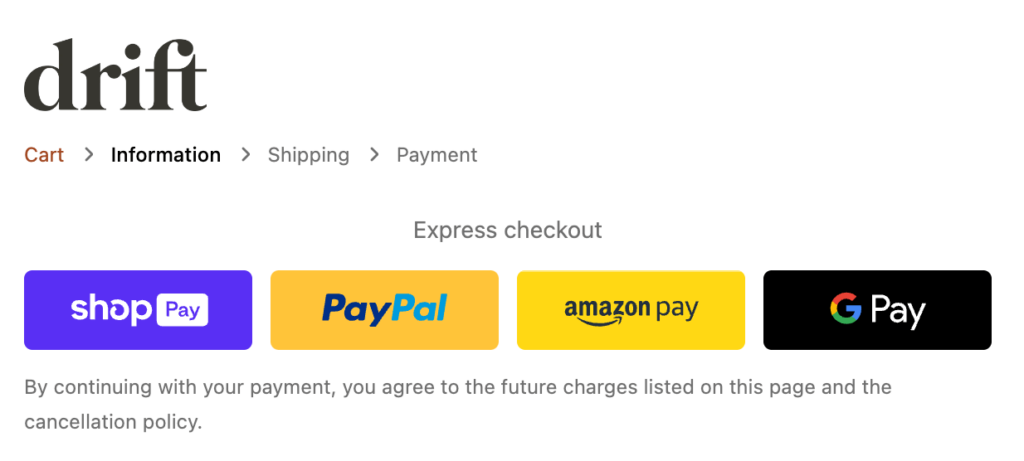Pay using the black Google Pay button
Viewport: 1024px width, 461px height.
pyautogui.click(x=877, y=310)
